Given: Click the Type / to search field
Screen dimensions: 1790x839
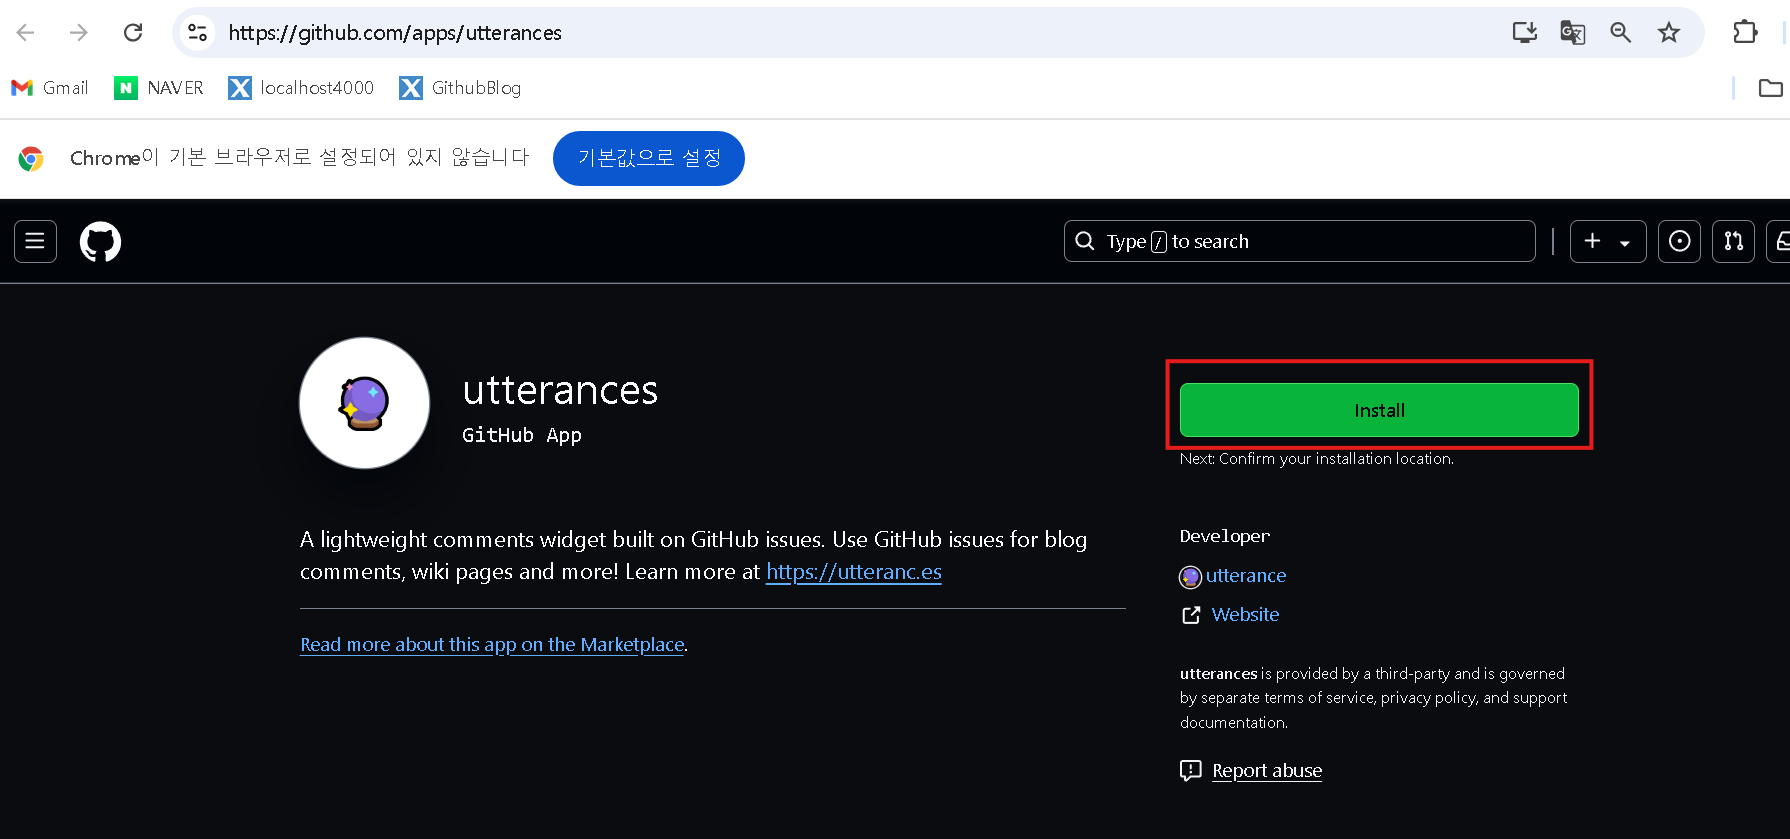Looking at the screenshot, I should click(x=1299, y=241).
